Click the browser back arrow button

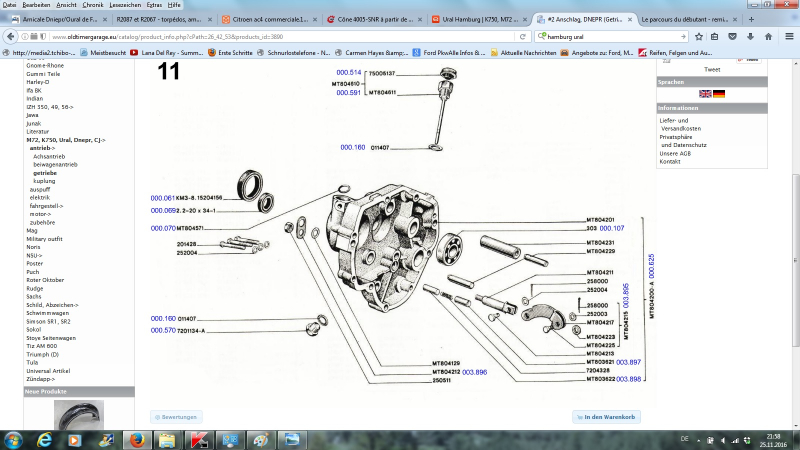tap(13, 37)
